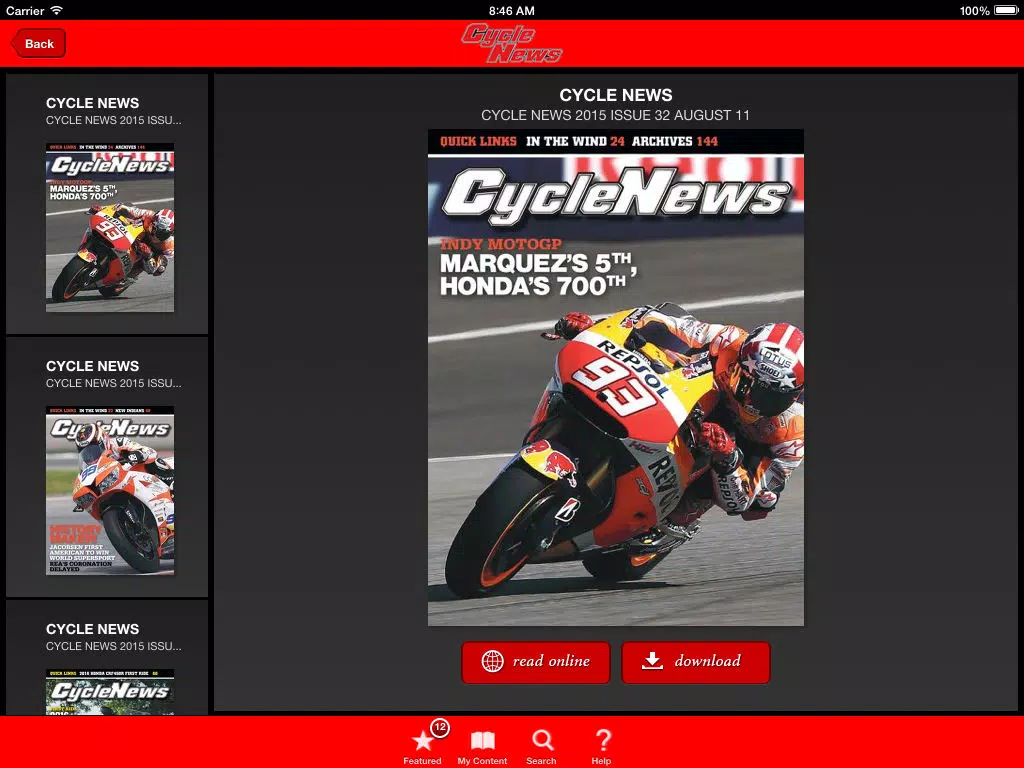Image resolution: width=1024 pixels, height=768 pixels.
Task: Click the second sidebar 'CYCLE NEWS' heading
Action: click(92, 366)
